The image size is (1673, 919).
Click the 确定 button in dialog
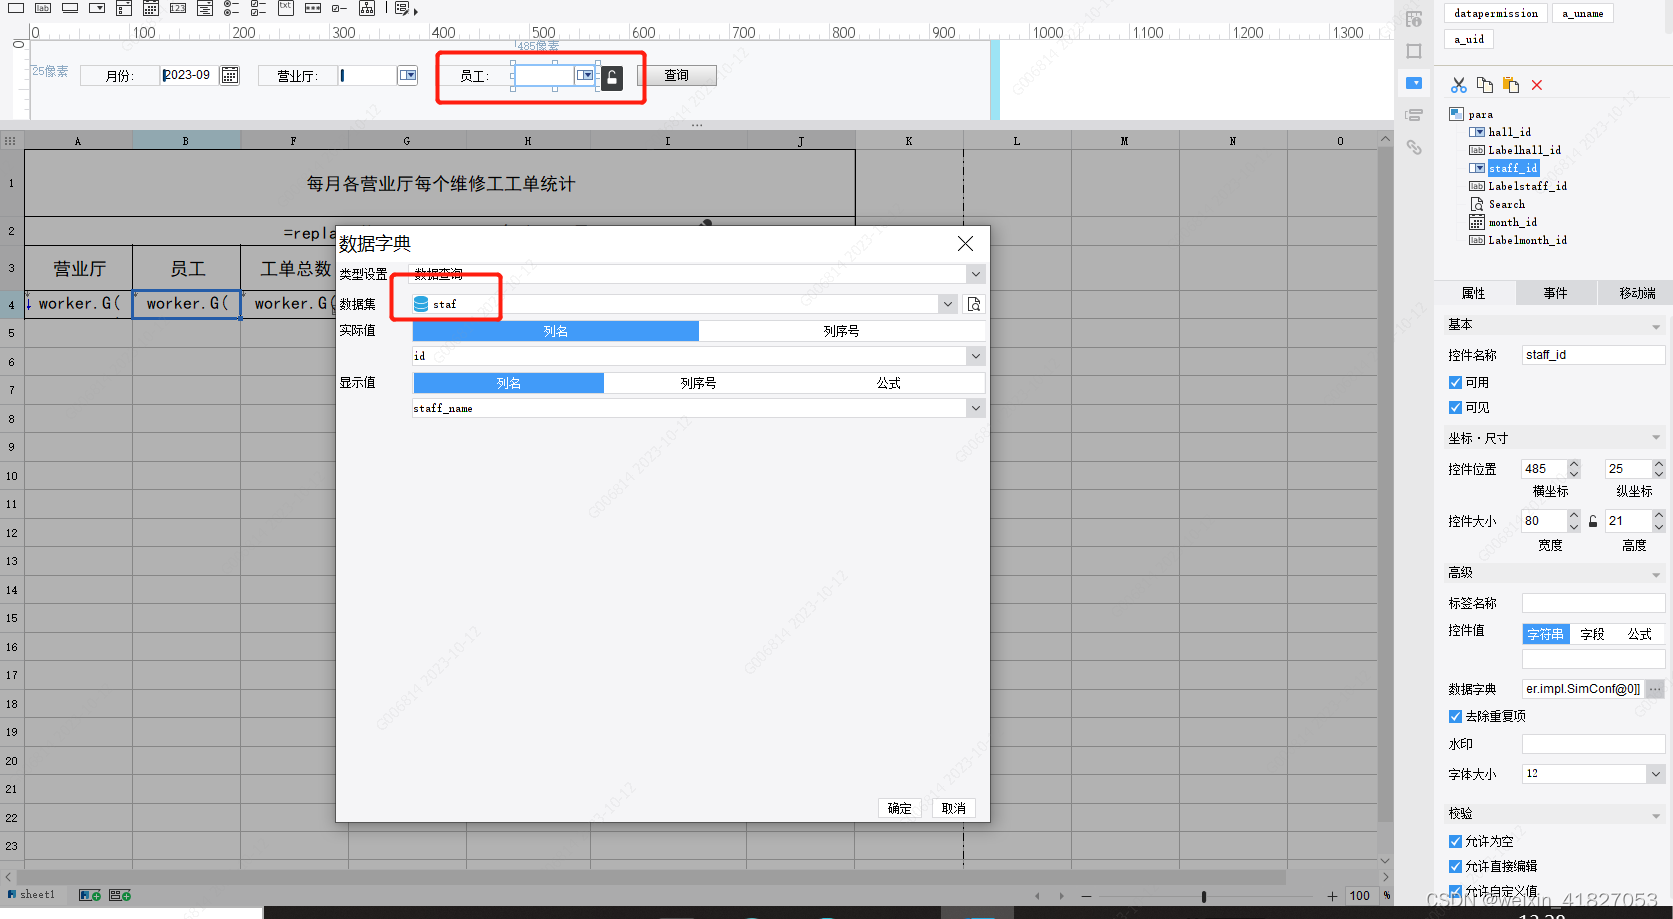click(899, 808)
